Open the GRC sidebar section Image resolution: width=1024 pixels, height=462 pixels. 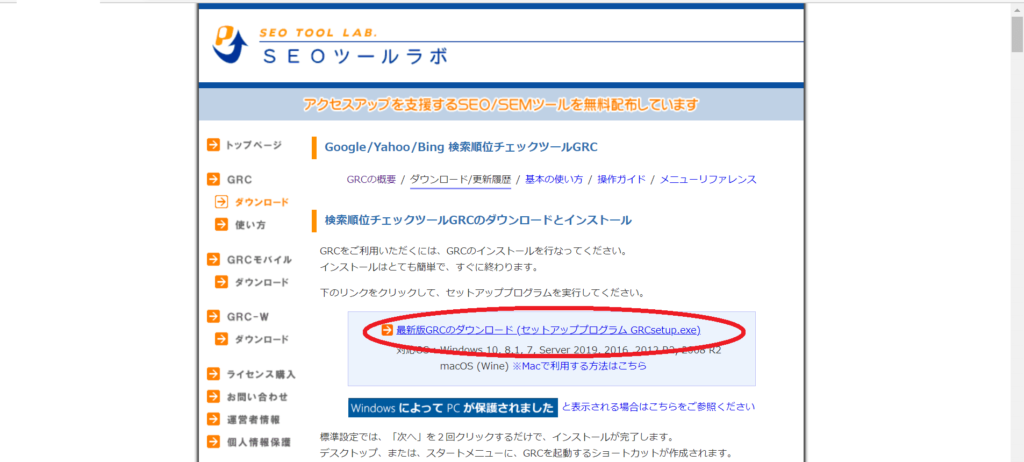point(239,179)
